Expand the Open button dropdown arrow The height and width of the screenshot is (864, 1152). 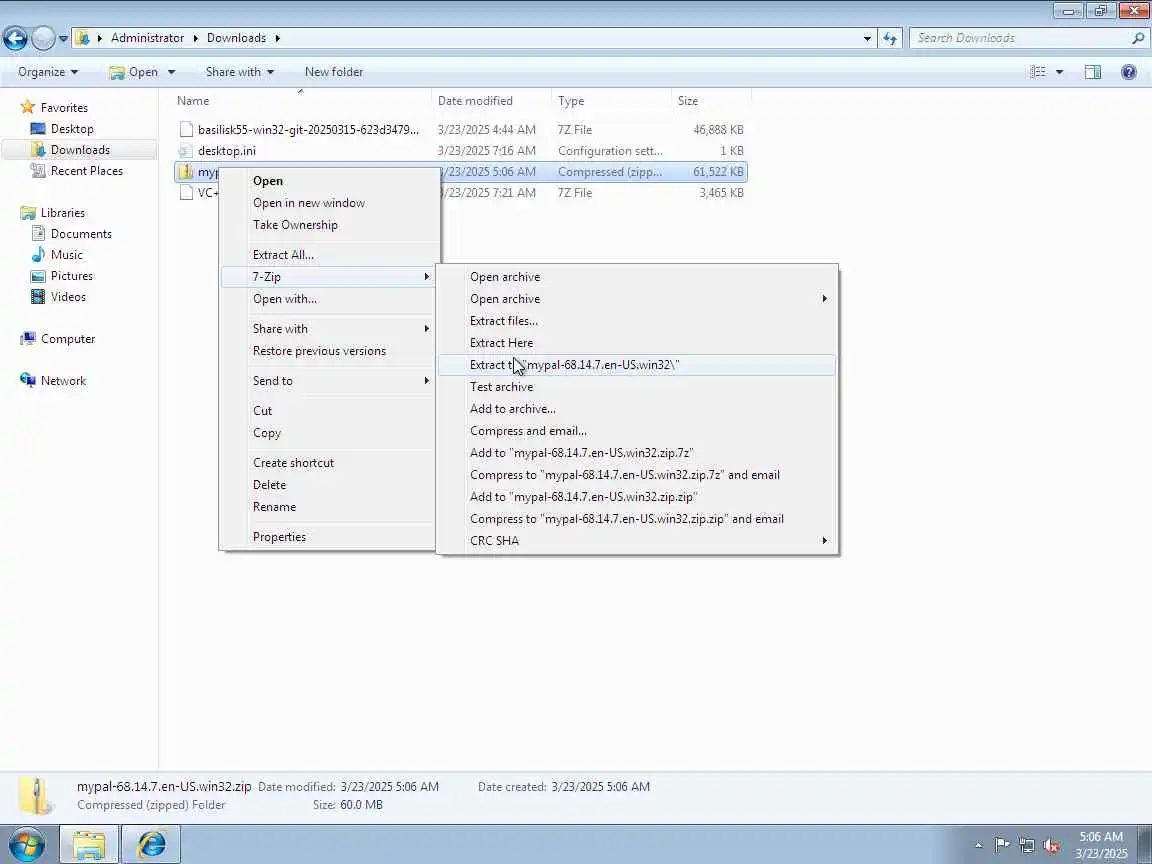point(172,72)
